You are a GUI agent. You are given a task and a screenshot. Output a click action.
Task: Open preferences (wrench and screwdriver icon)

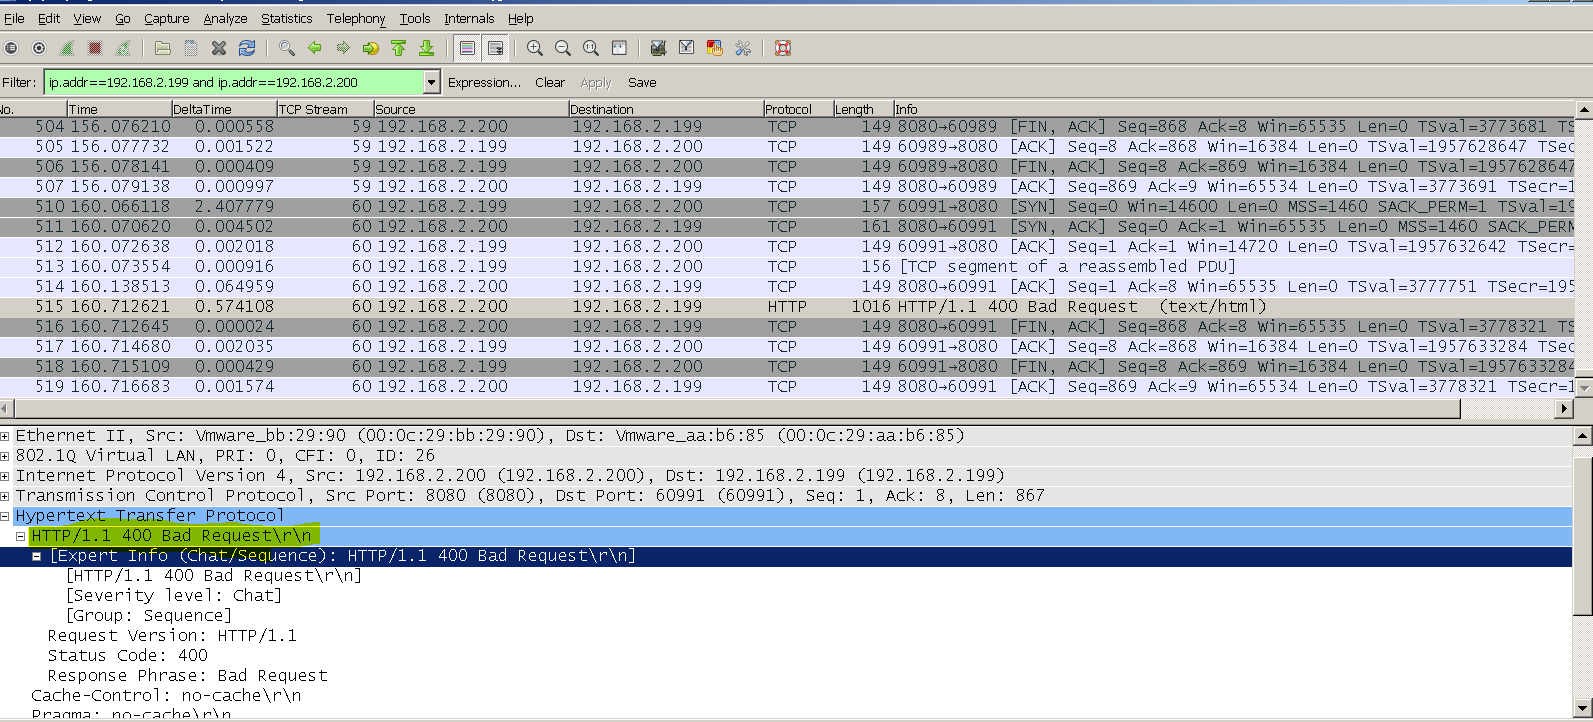click(742, 48)
